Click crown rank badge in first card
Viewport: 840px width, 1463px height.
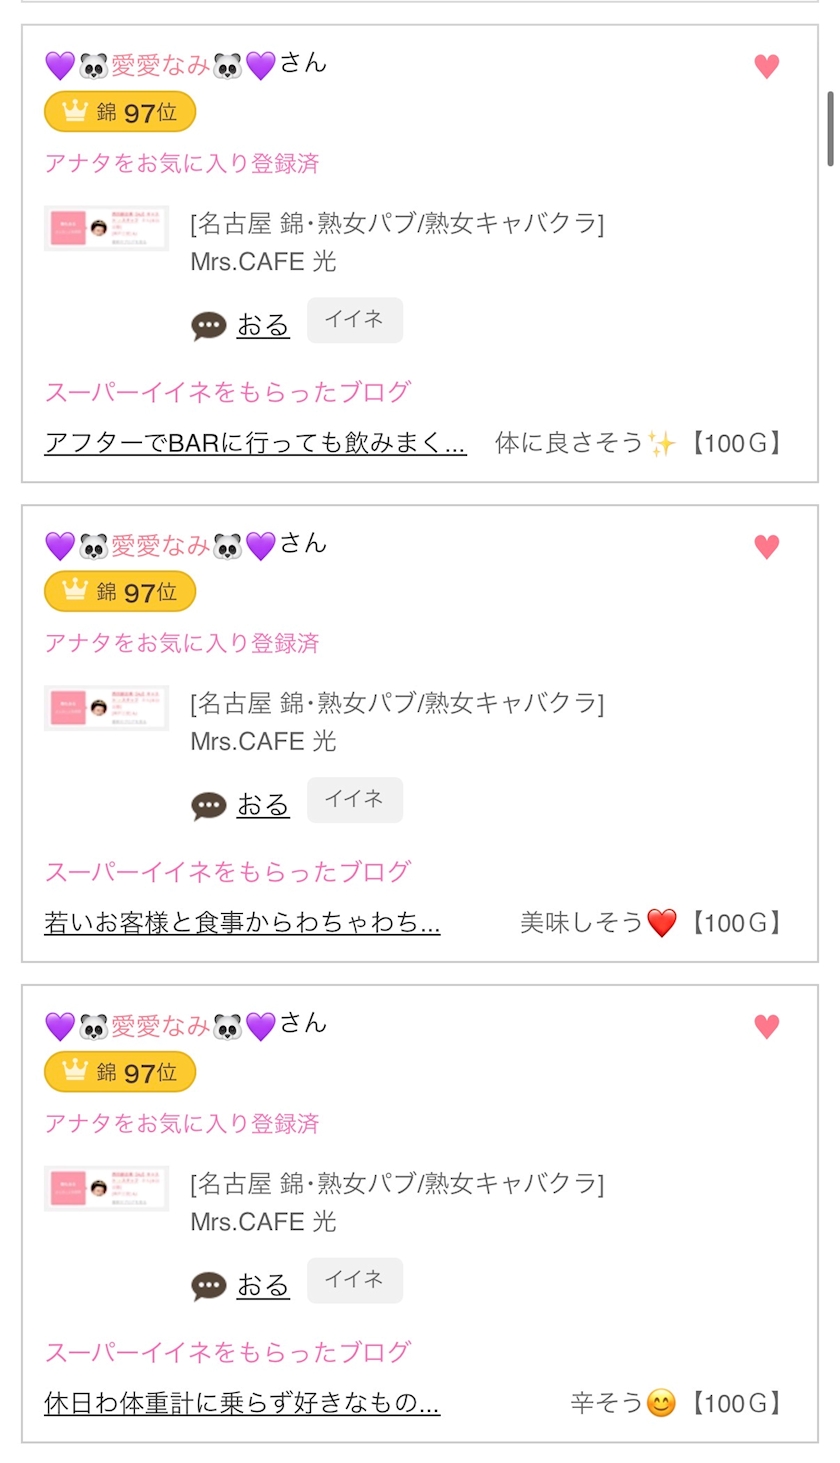[120, 112]
